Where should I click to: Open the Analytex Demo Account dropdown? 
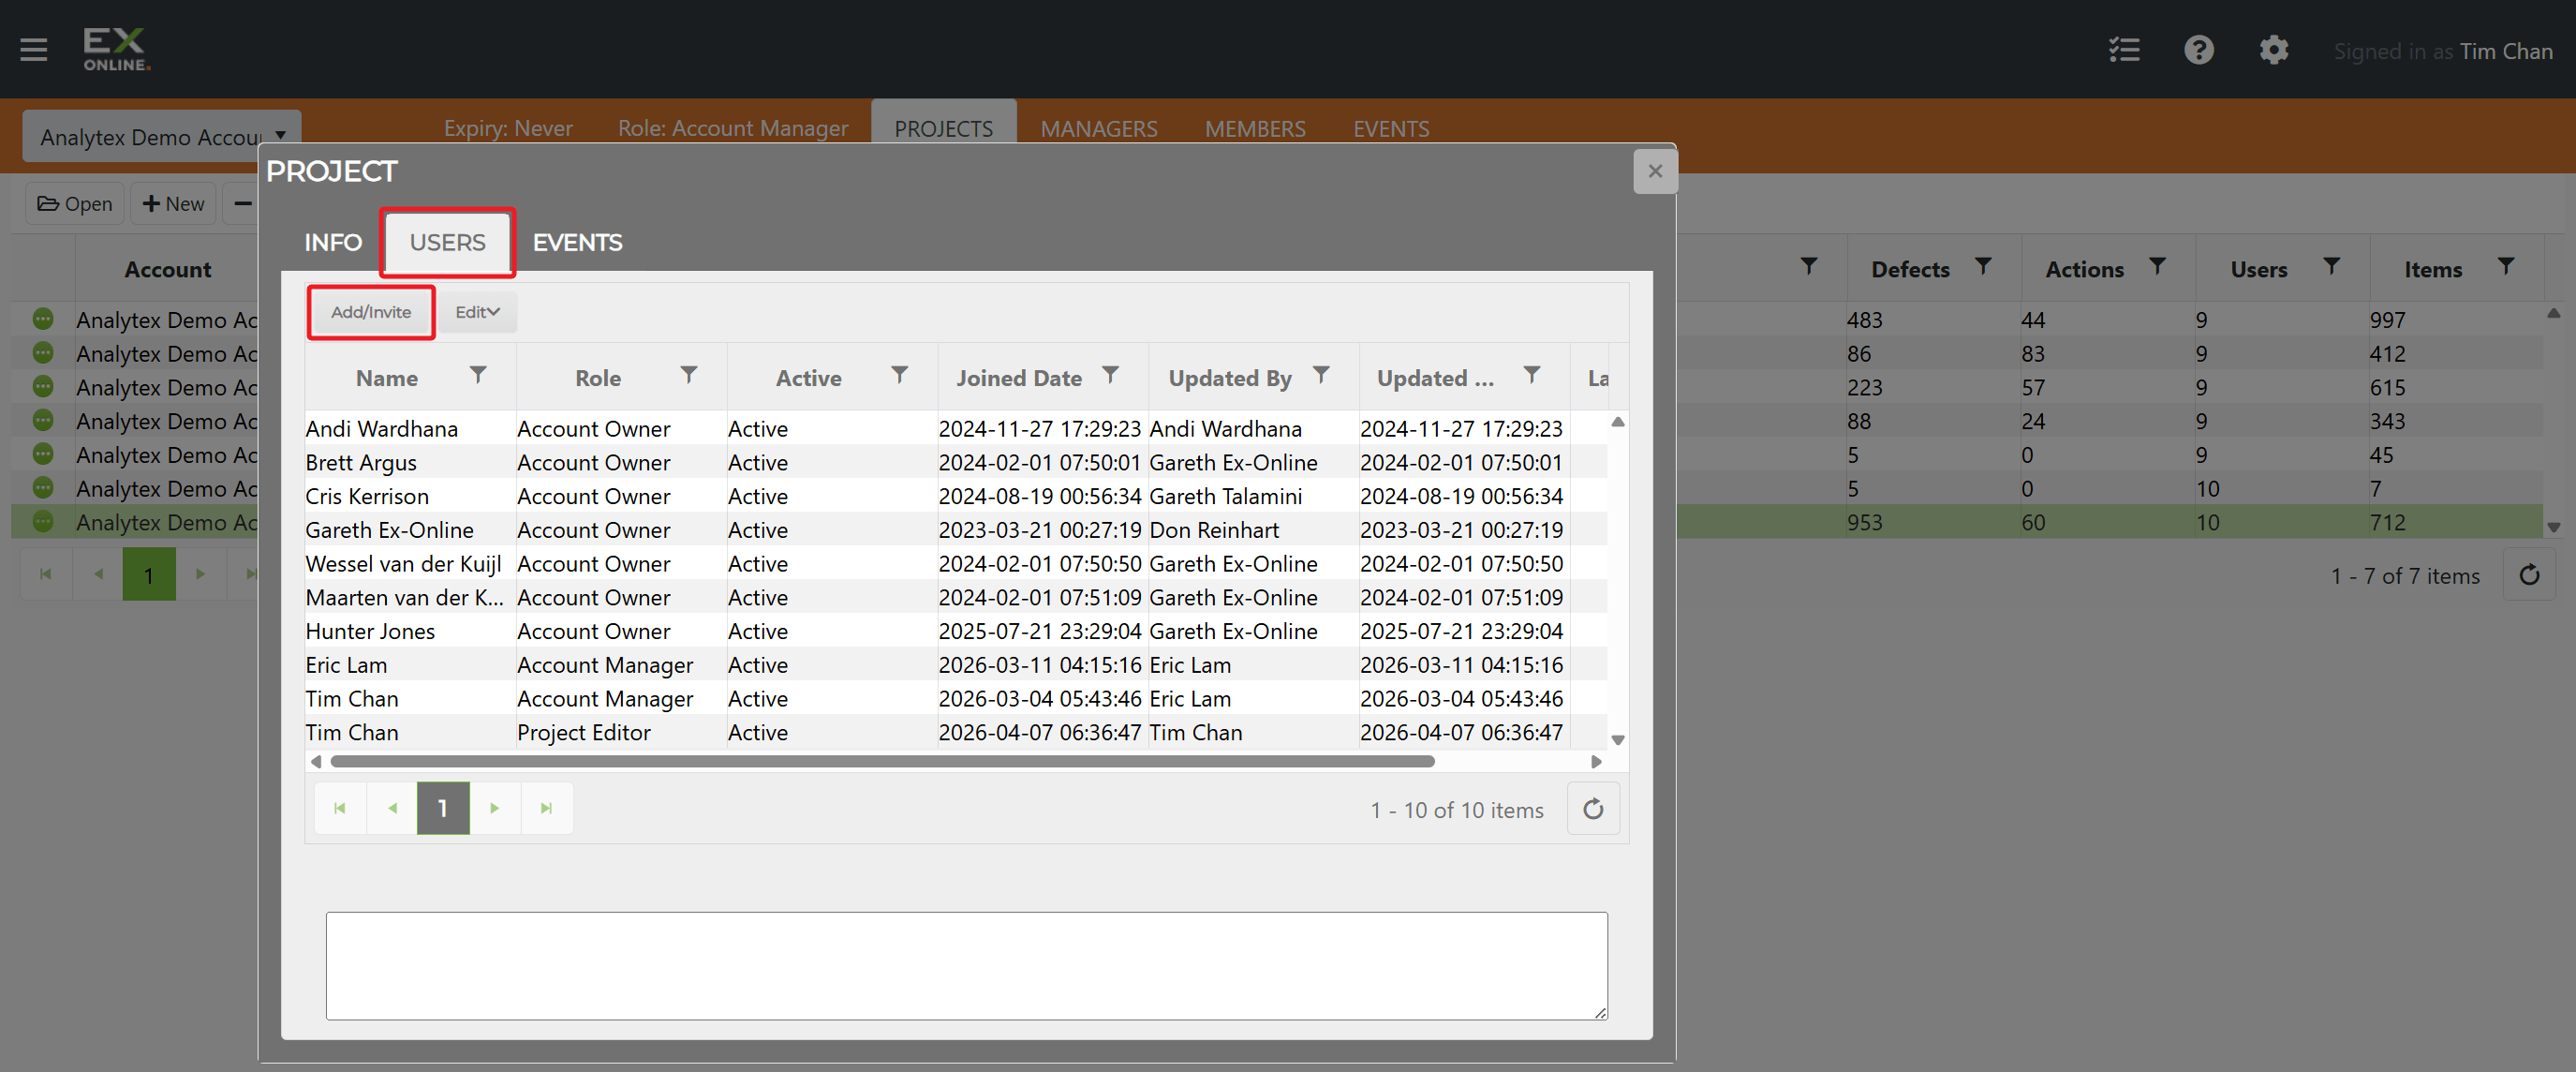(x=162, y=137)
